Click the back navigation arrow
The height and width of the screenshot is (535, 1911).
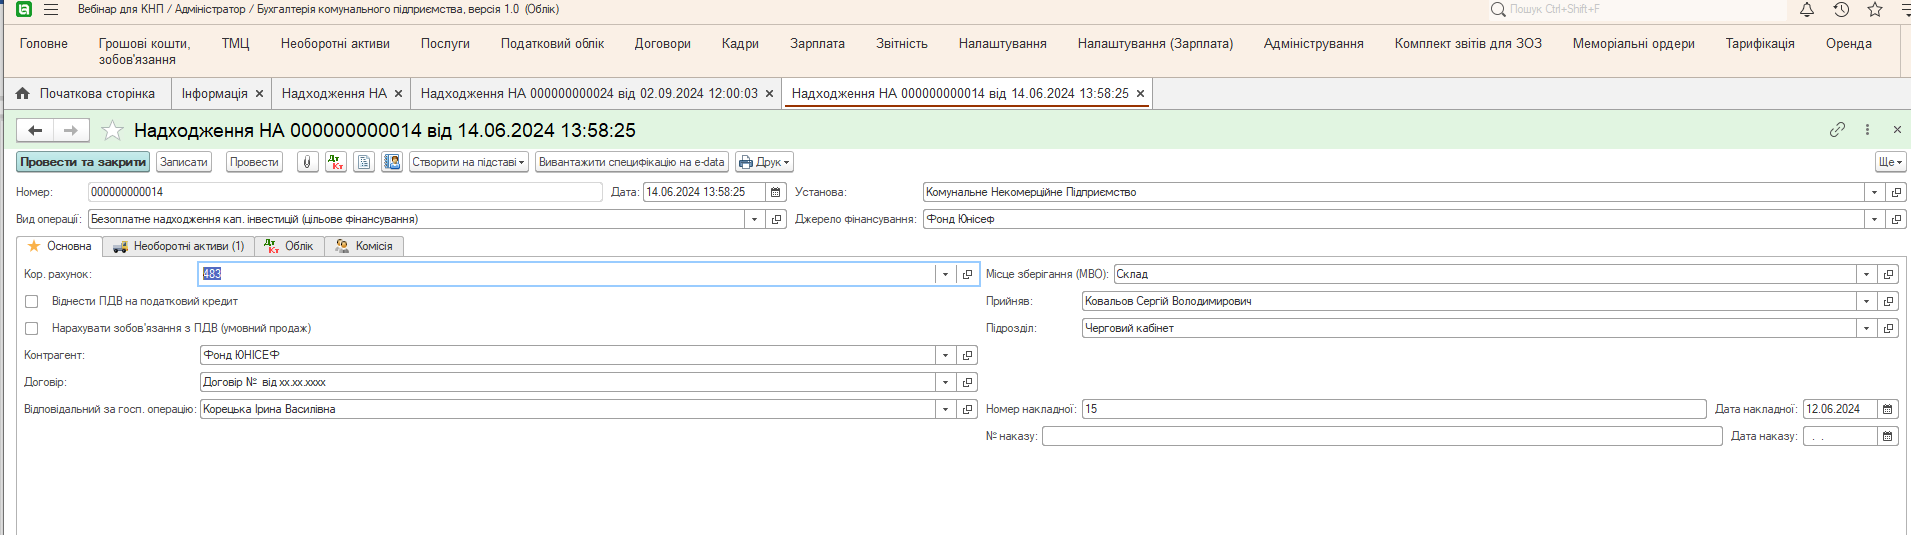click(35, 130)
